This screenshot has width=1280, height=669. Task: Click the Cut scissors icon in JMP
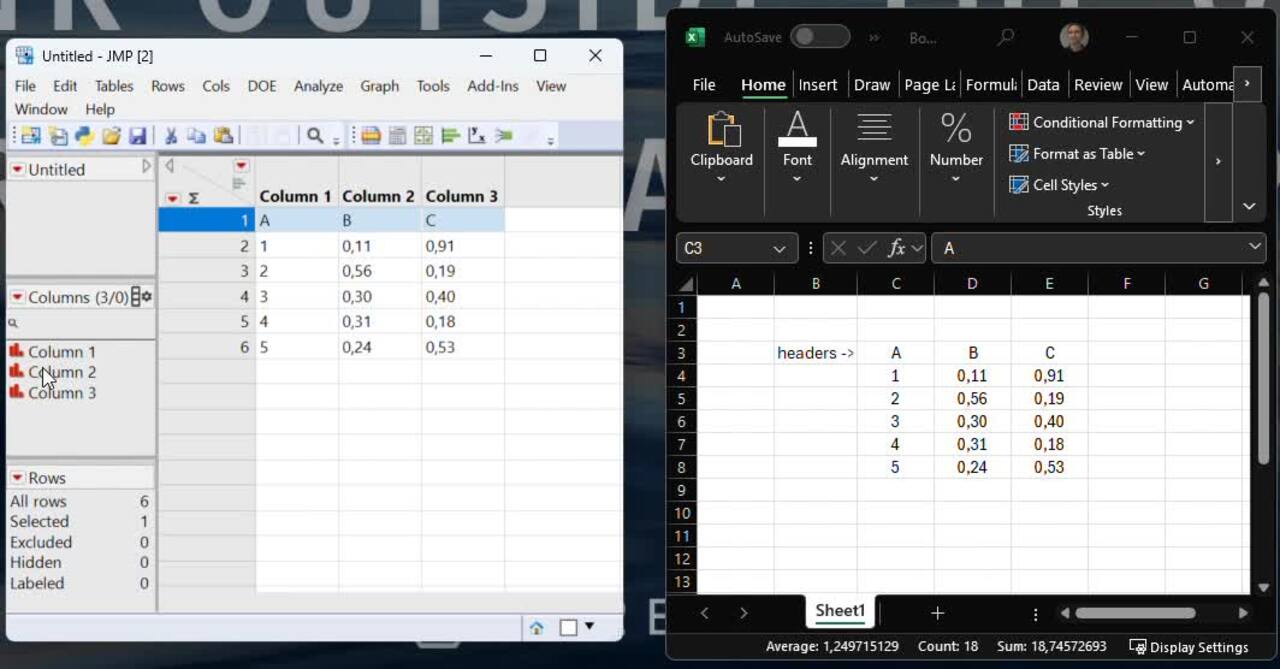point(171,136)
